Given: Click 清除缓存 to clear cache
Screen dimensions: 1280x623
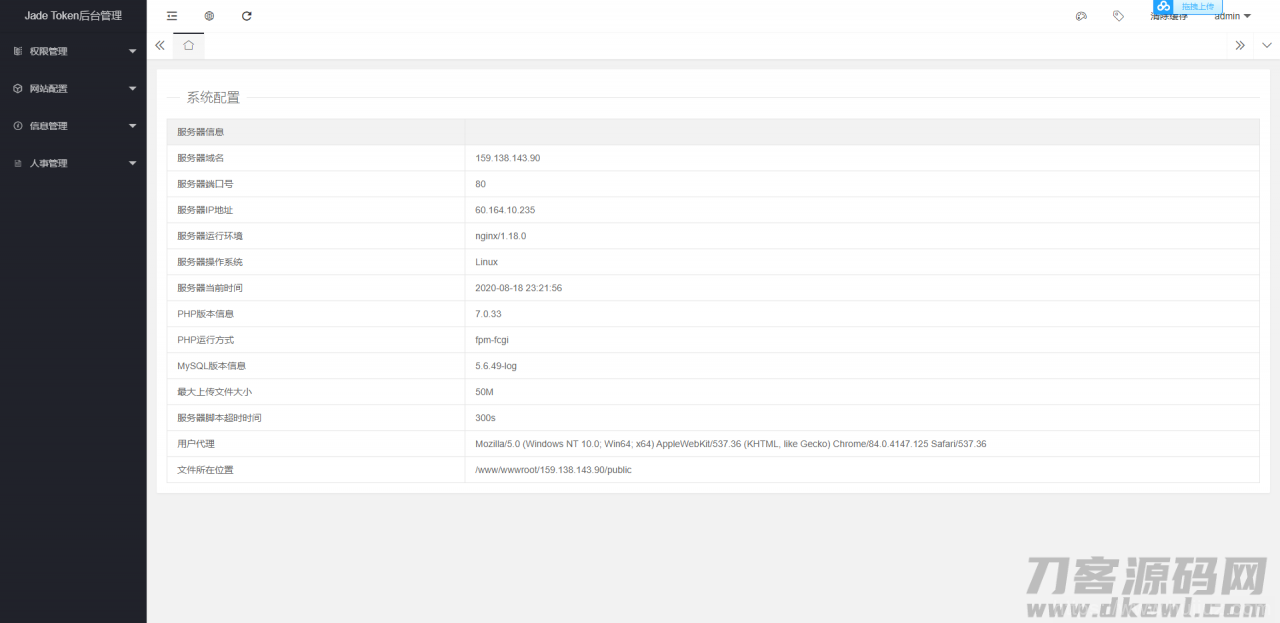Looking at the screenshot, I should [x=1169, y=17].
